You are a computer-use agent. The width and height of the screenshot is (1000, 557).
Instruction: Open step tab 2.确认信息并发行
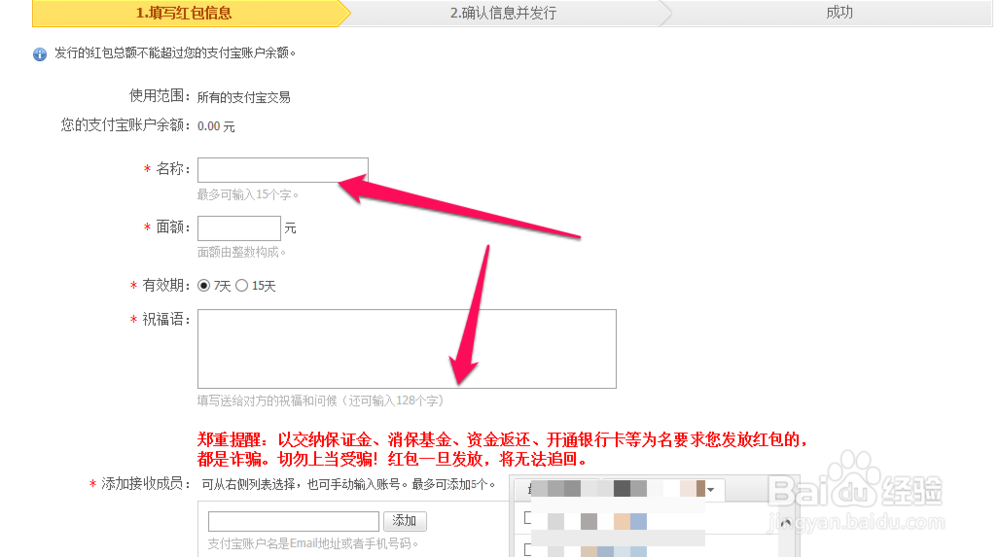tap(503, 13)
